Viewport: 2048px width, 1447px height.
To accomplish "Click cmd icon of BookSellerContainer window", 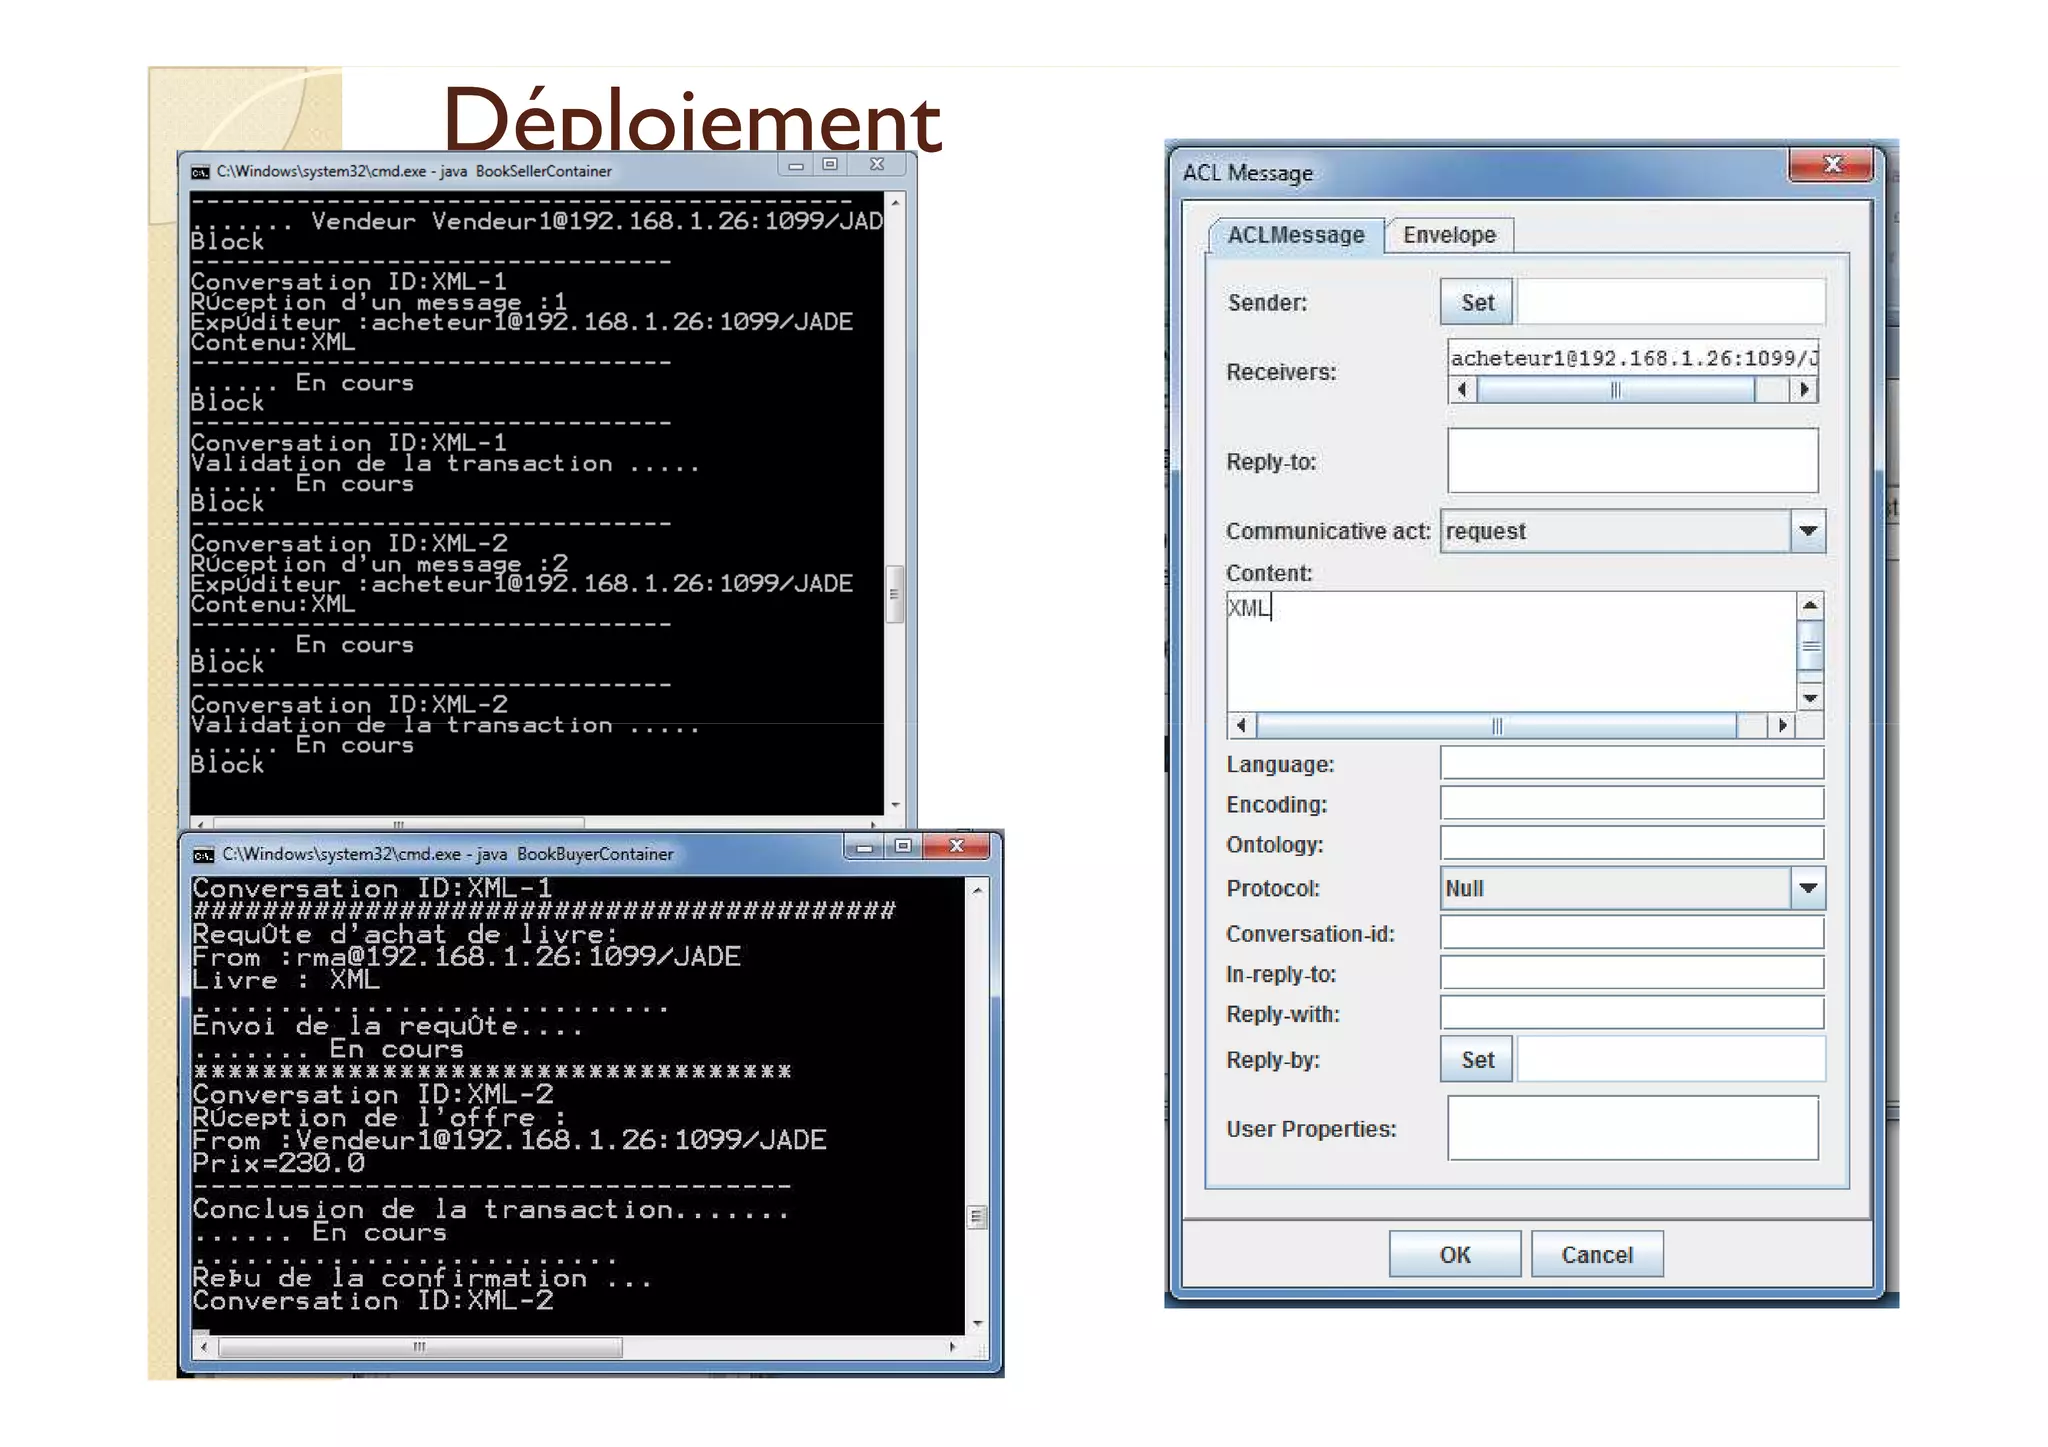I will coord(200,172).
